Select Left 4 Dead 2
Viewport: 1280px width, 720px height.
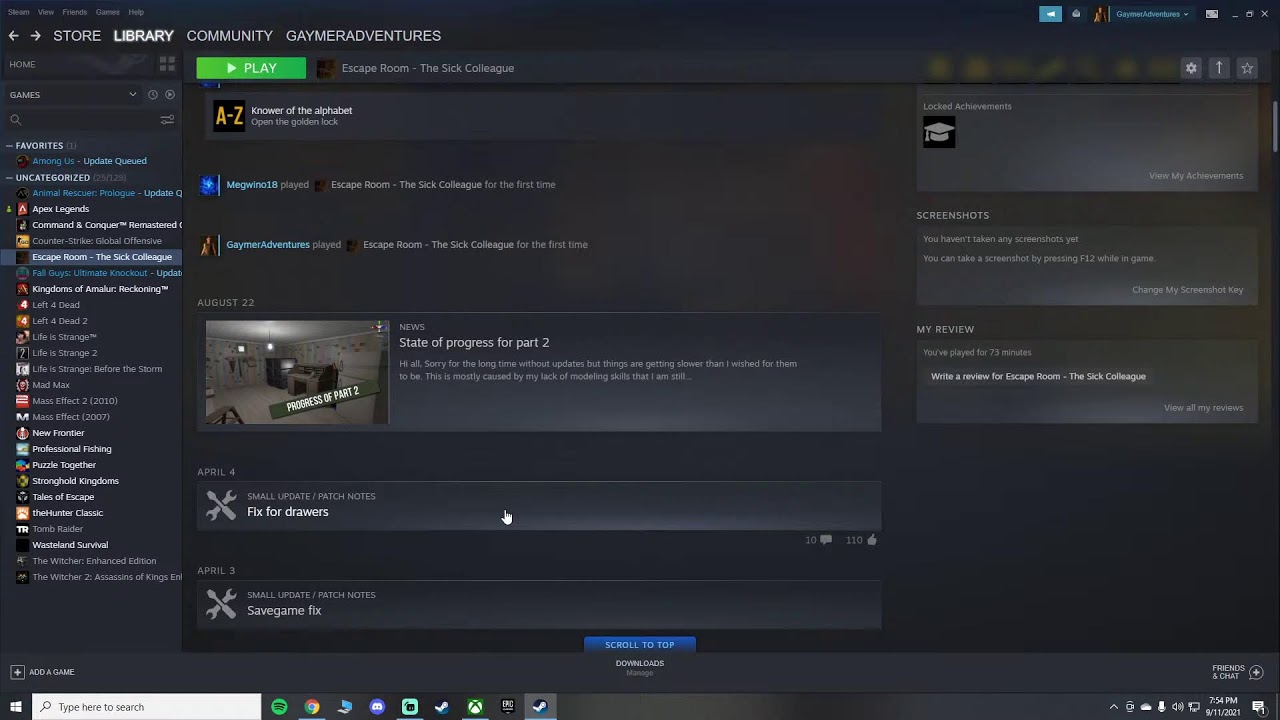pyautogui.click(x=60, y=321)
